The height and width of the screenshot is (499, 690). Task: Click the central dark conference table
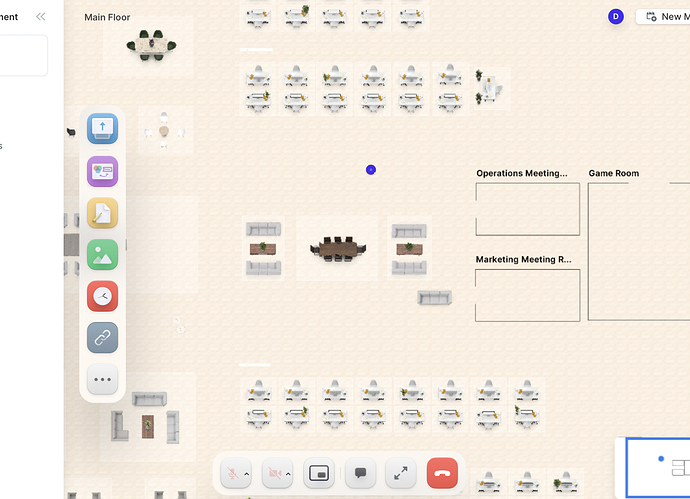pyautogui.click(x=338, y=249)
